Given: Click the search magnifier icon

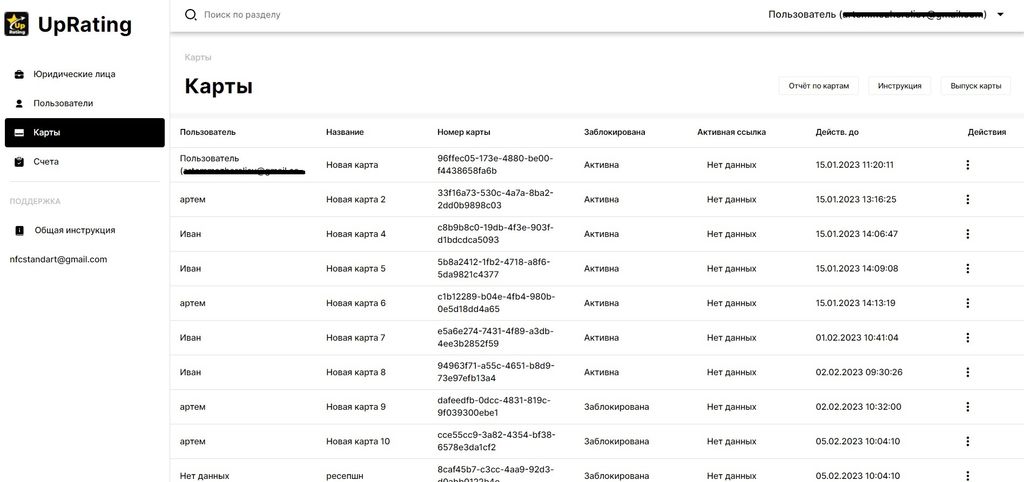Looking at the screenshot, I should coord(191,14).
